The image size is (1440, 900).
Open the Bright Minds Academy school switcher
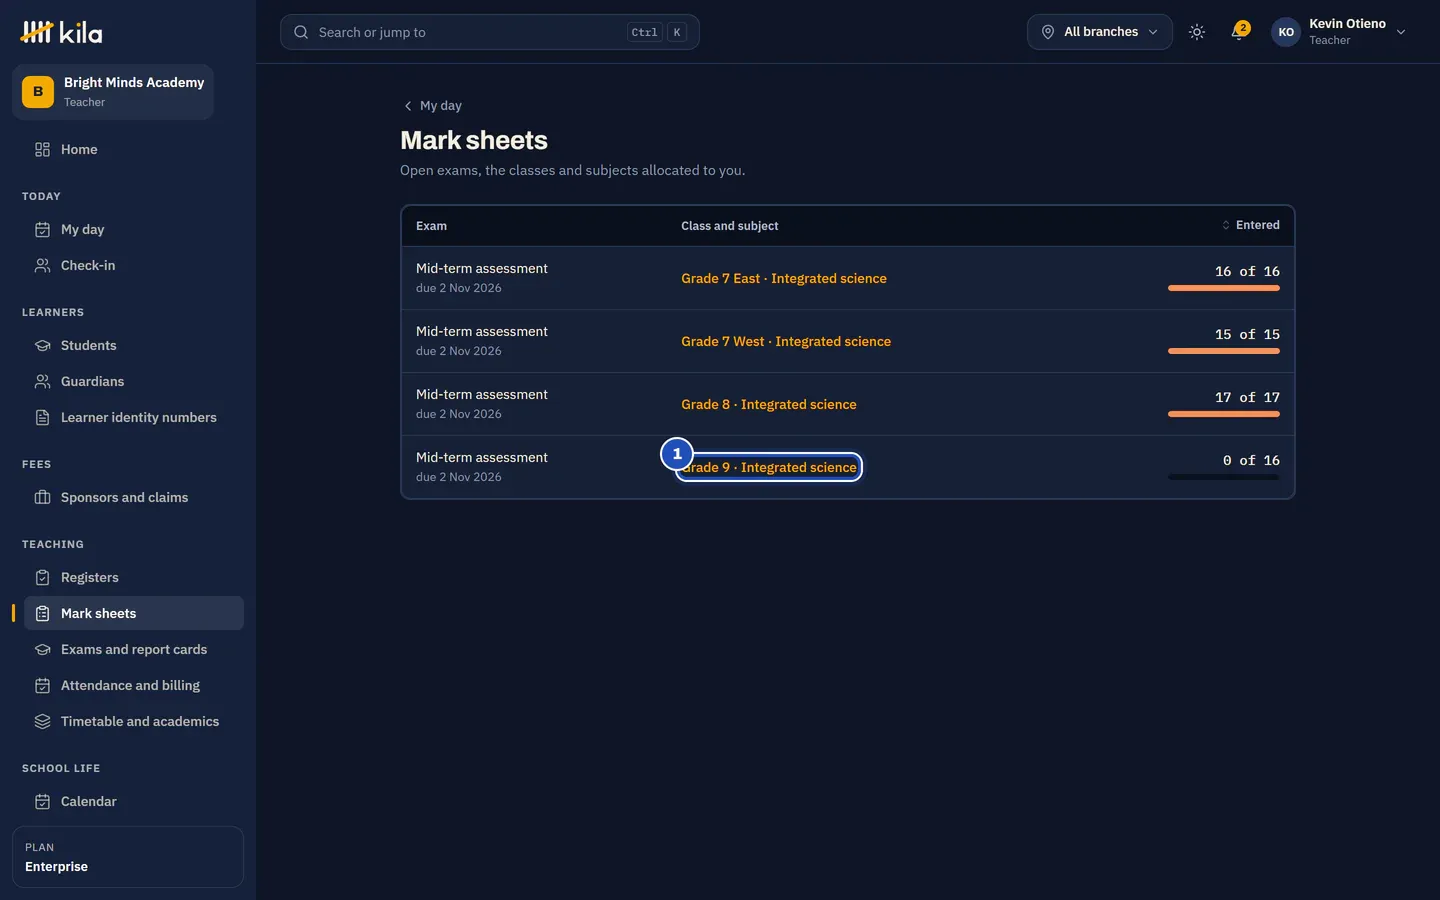click(113, 92)
